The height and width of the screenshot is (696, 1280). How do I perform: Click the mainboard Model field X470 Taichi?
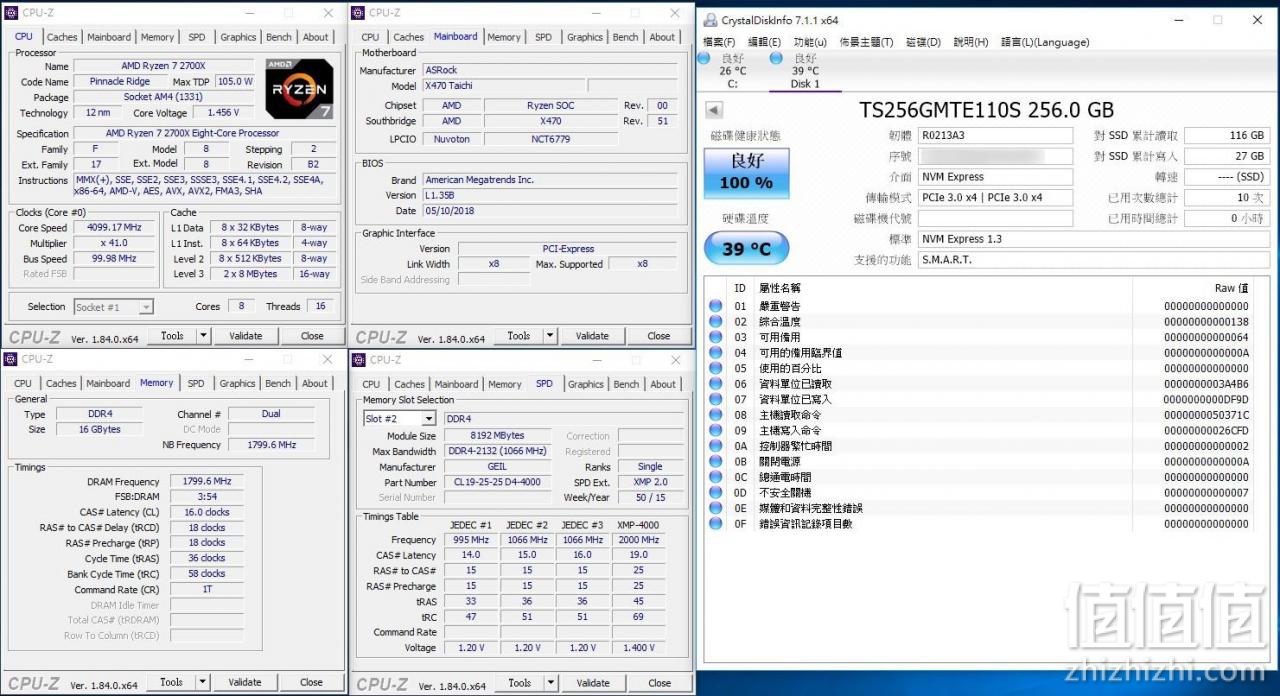(502, 86)
